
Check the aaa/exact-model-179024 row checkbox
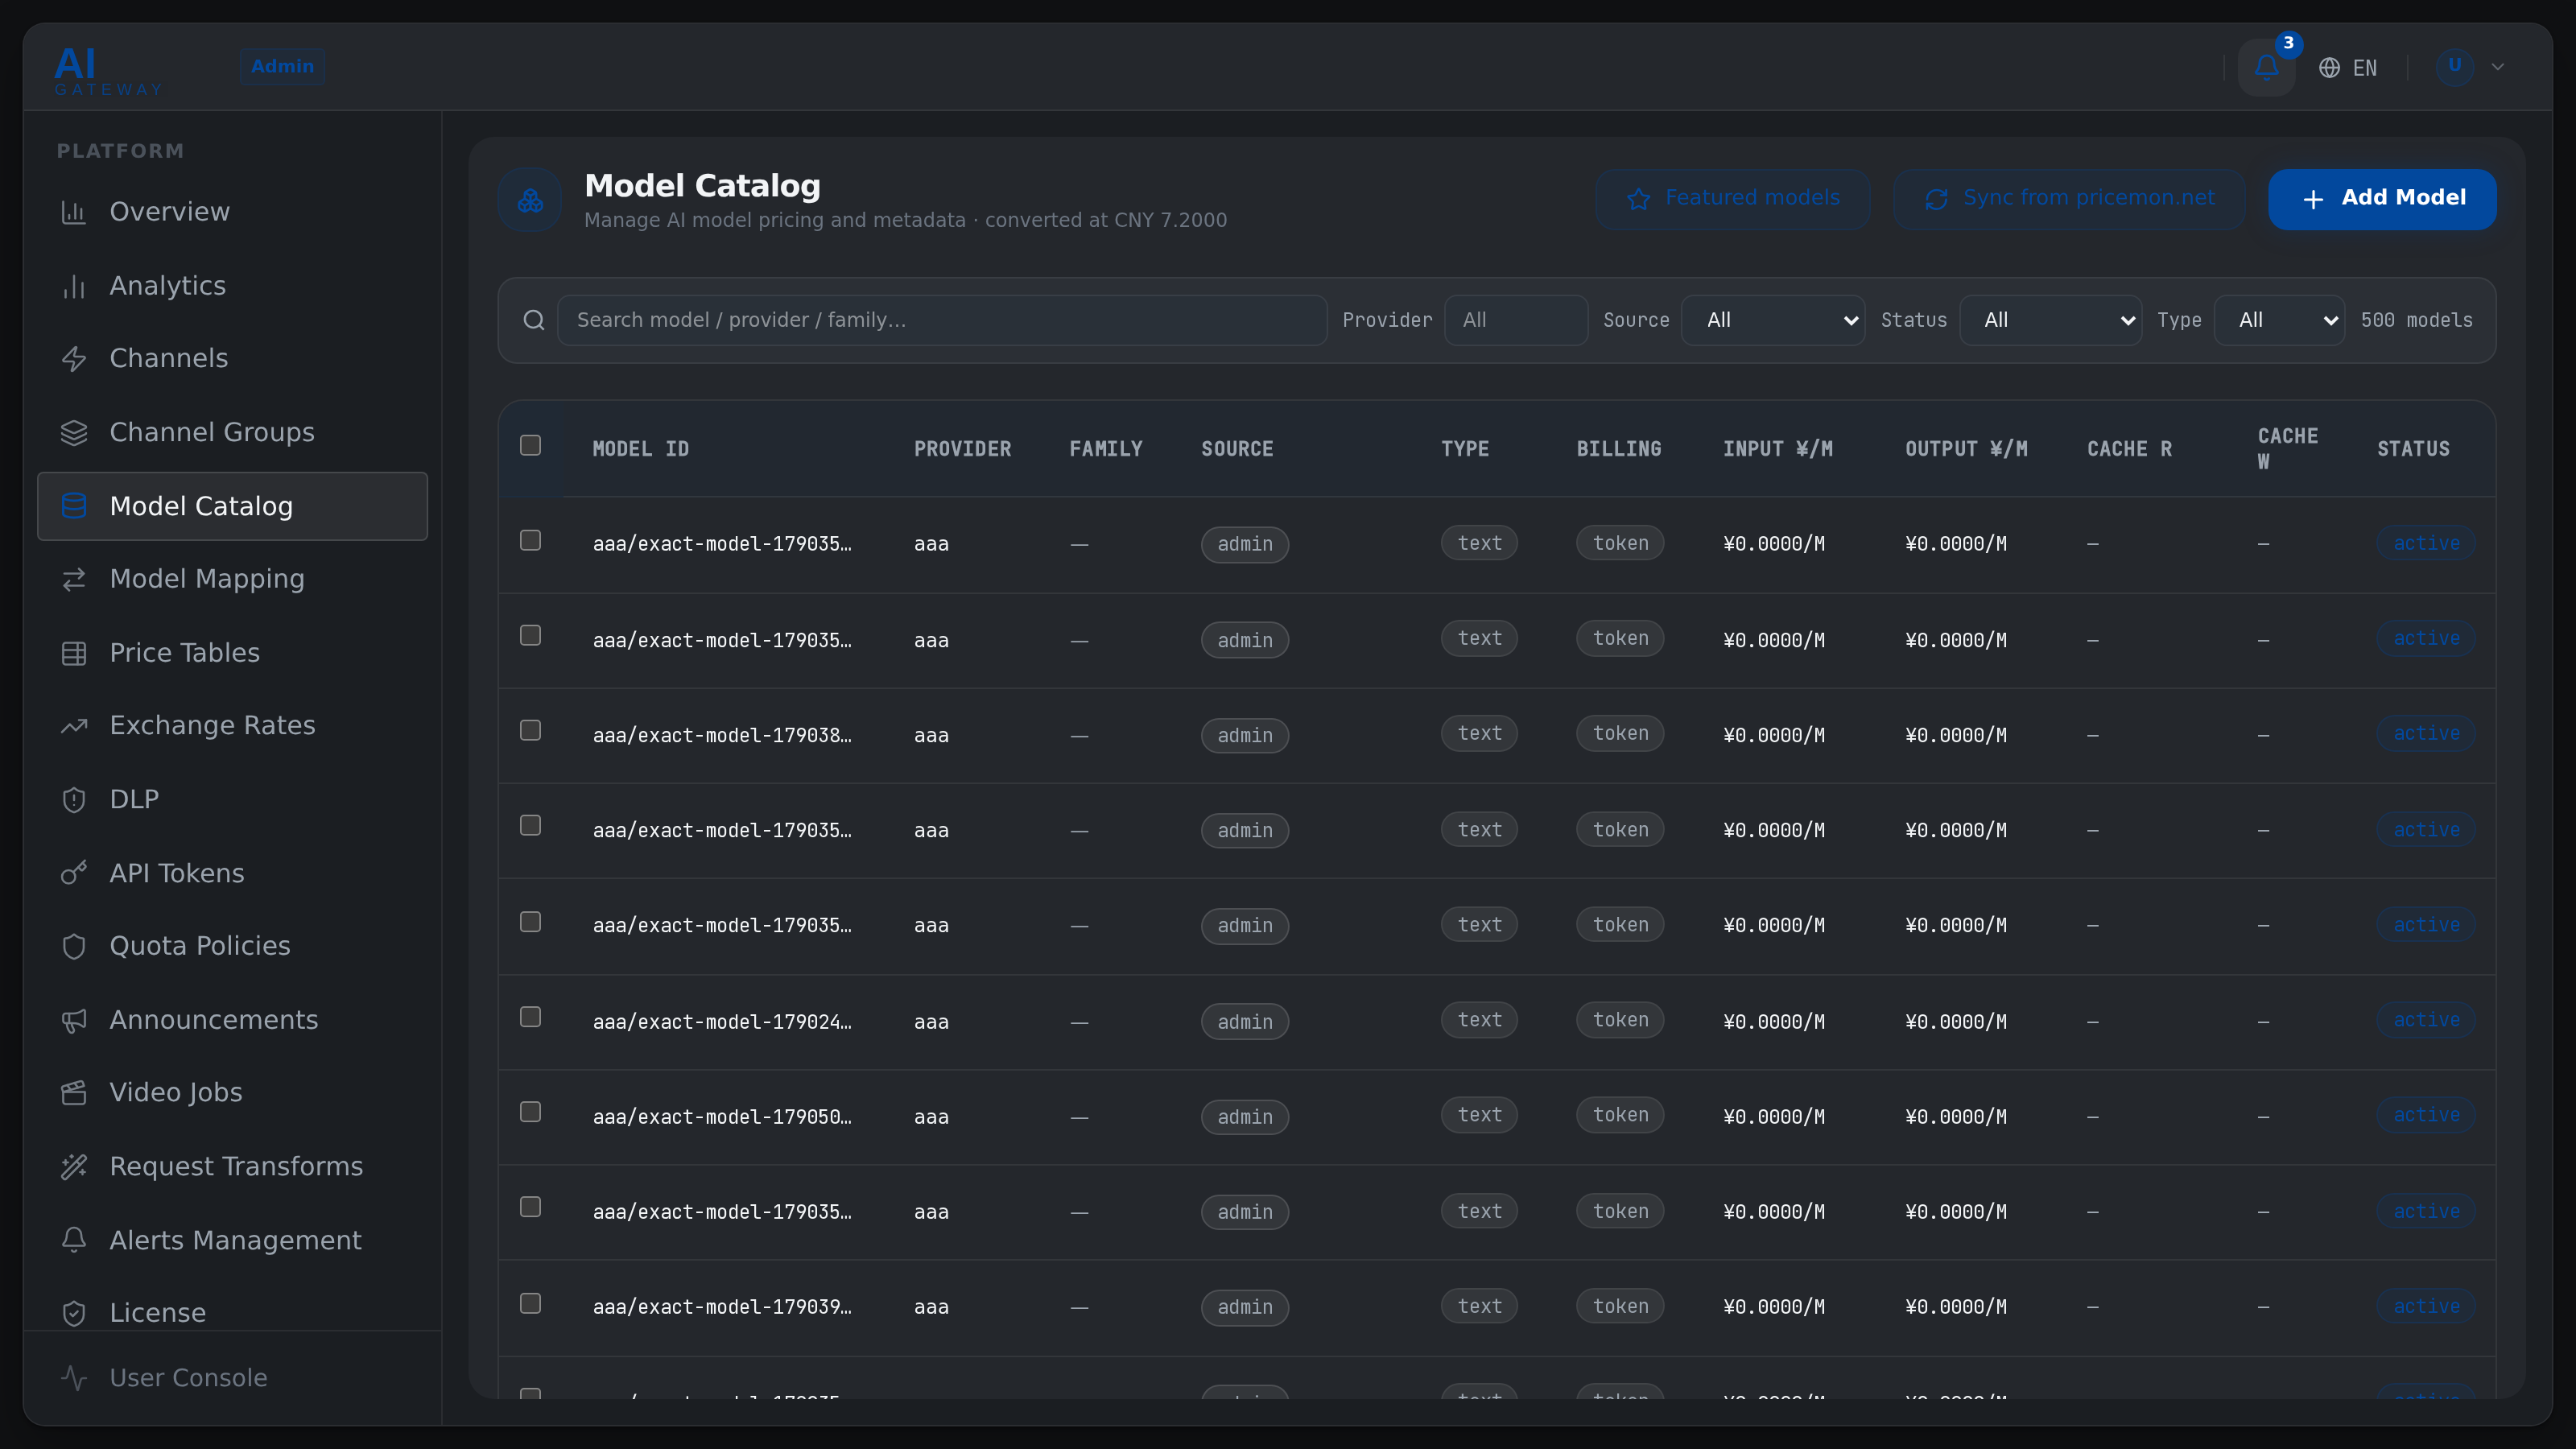pyautogui.click(x=531, y=1017)
